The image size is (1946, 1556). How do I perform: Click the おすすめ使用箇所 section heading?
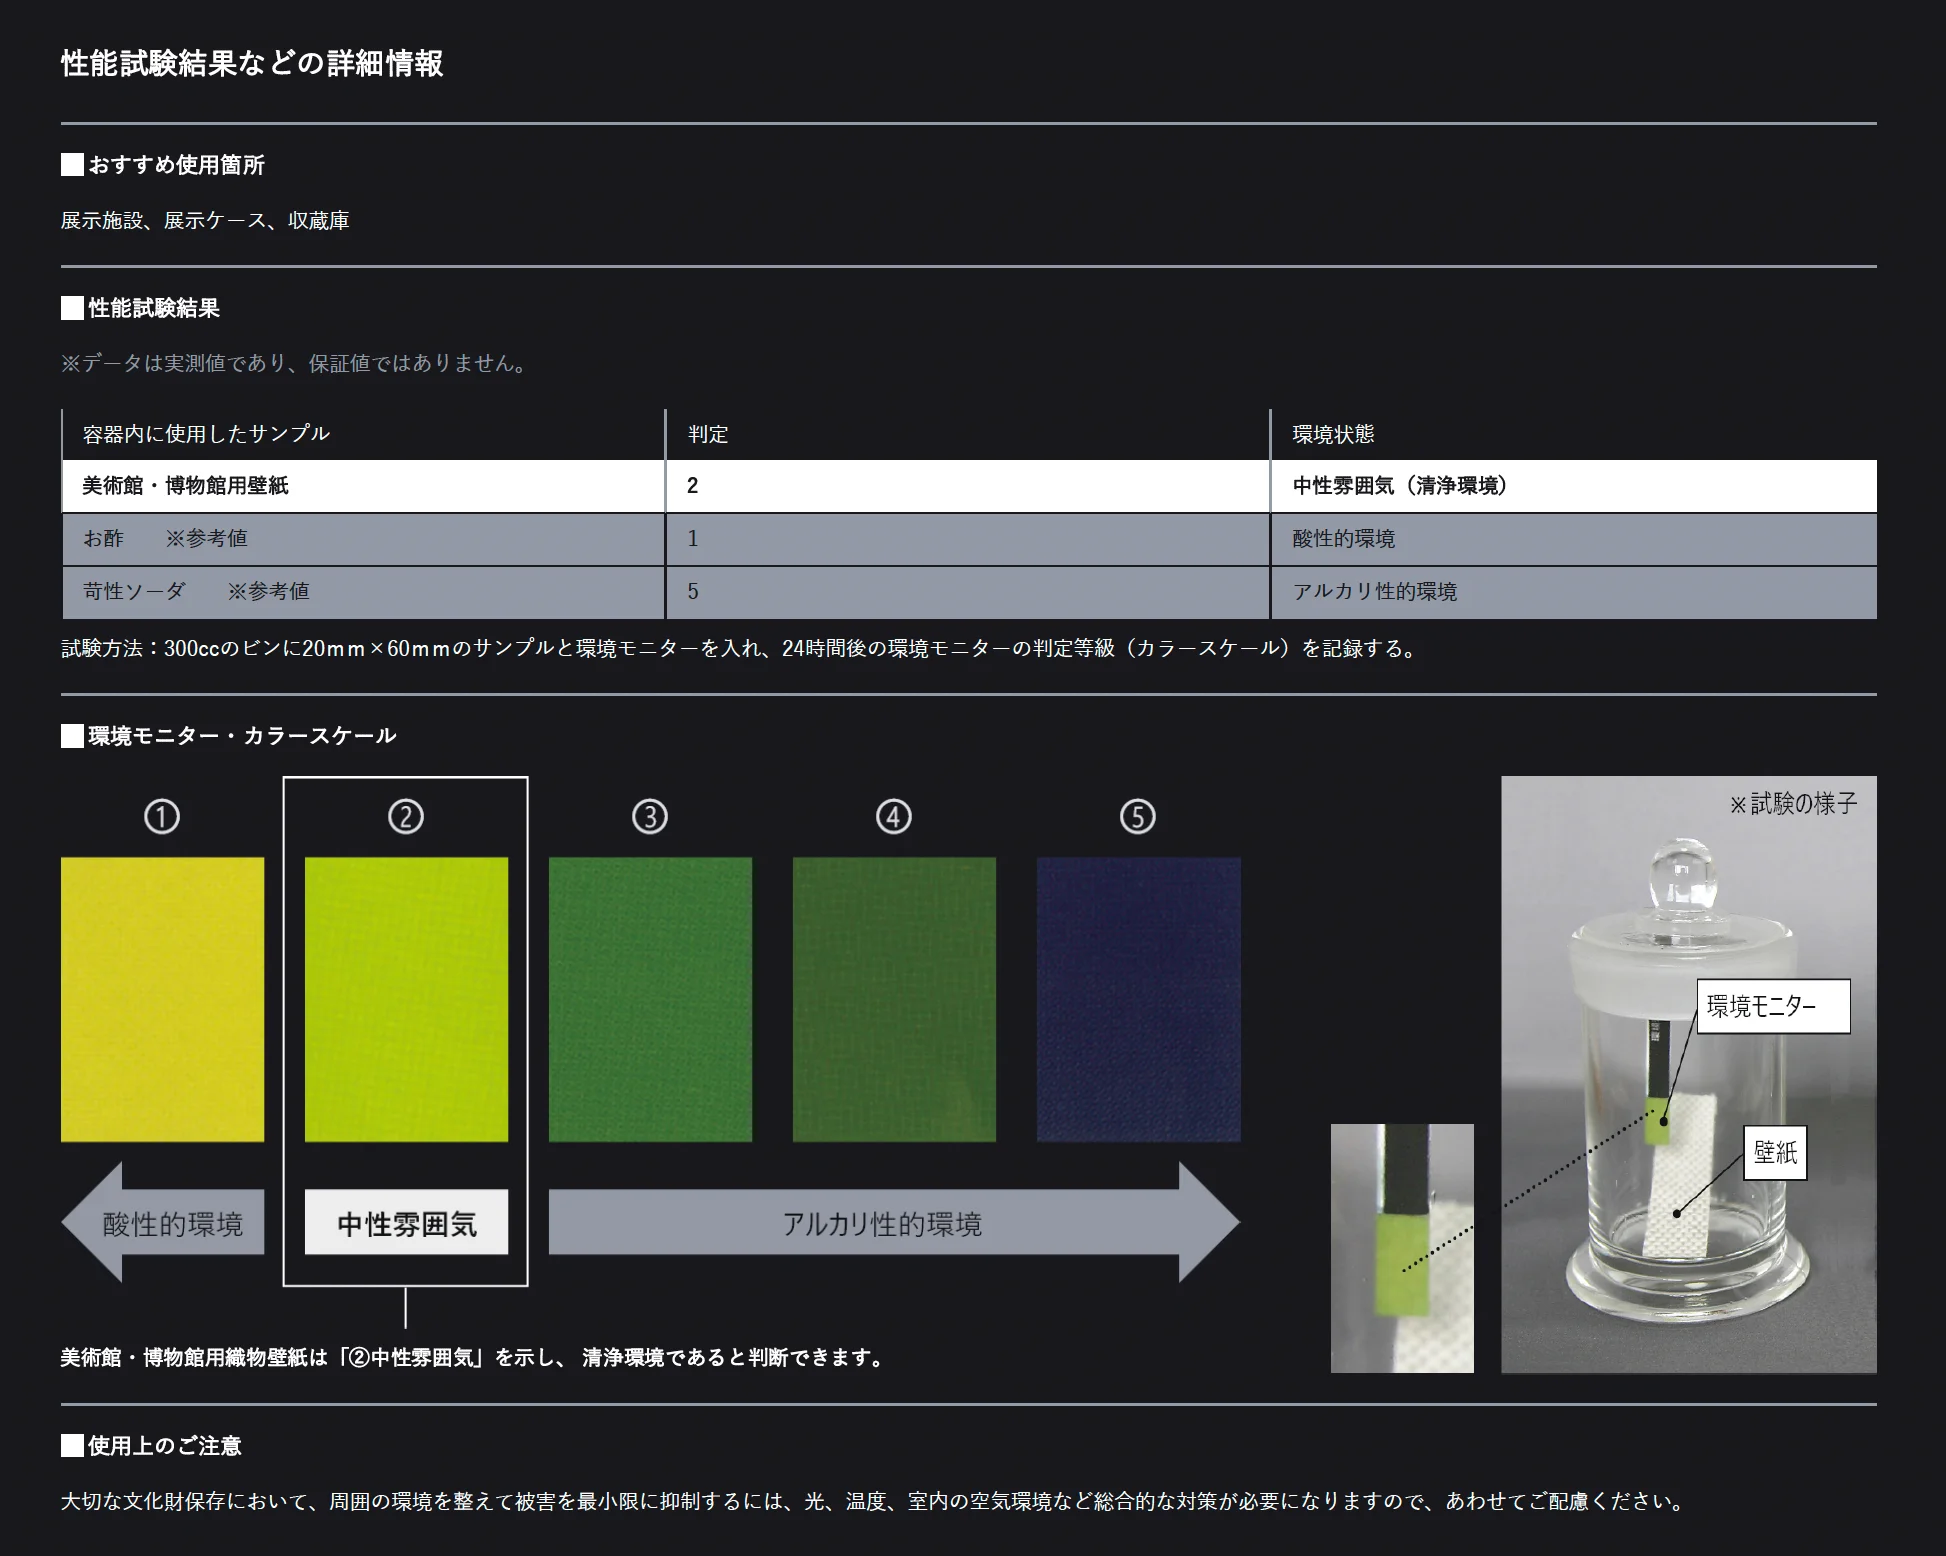[x=163, y=165]
